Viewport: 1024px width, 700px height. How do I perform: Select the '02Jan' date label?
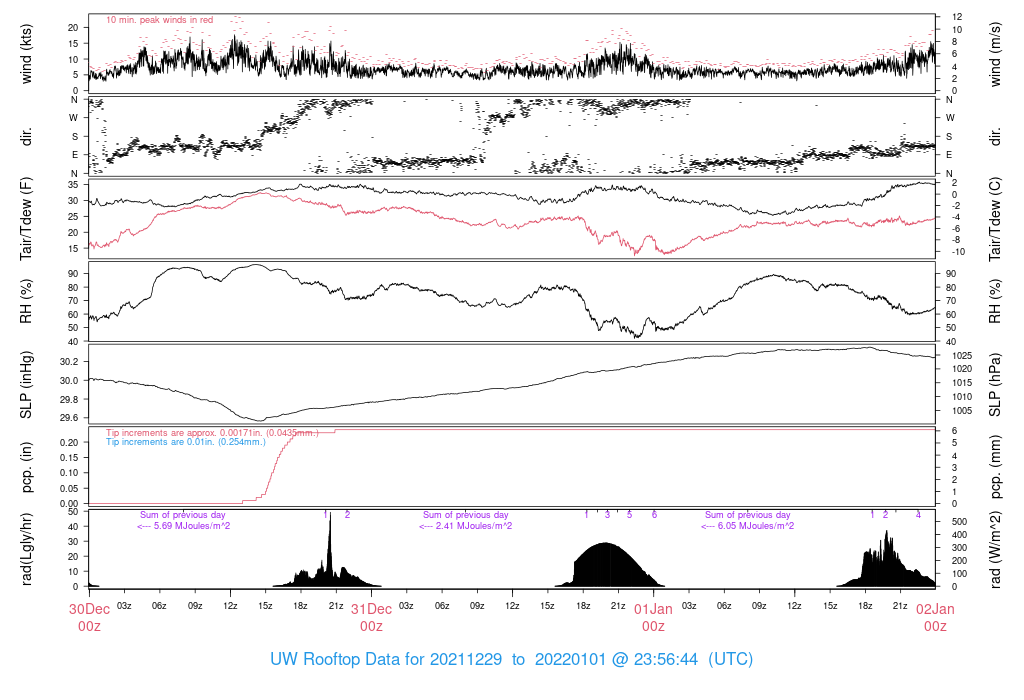click(x=935, y=609)
